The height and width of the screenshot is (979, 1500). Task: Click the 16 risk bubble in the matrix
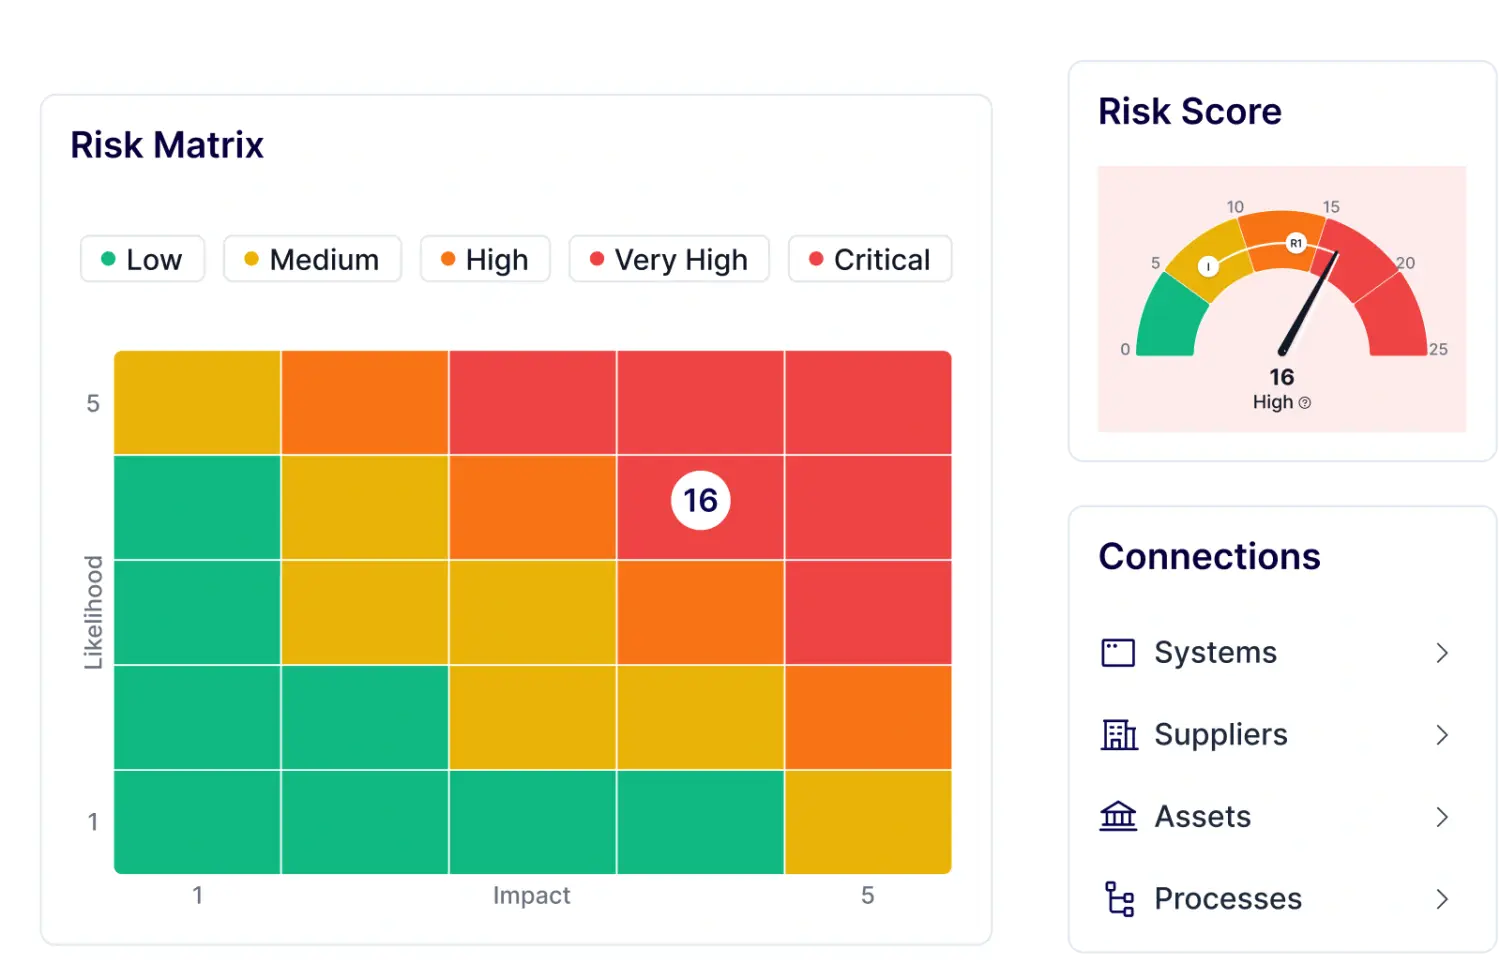[x=700, y=500]
